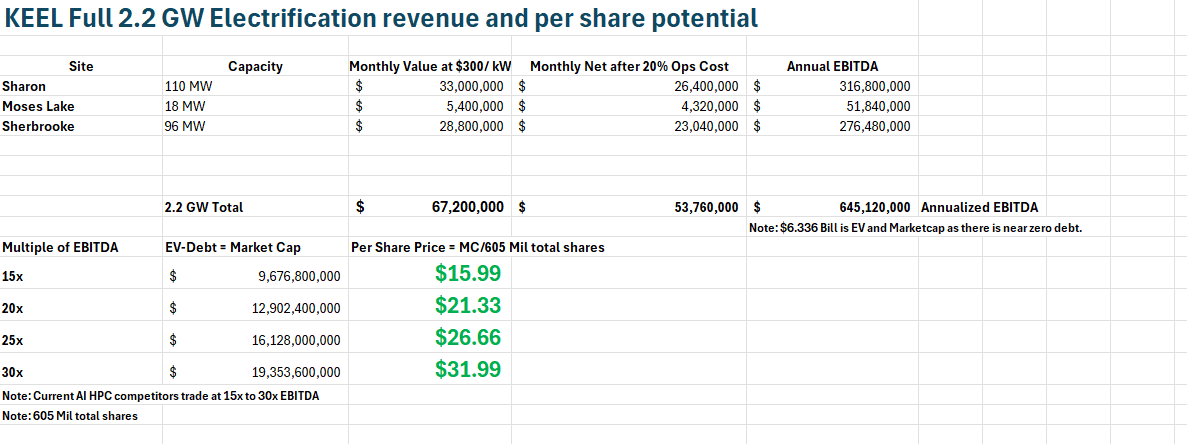
Task: Click the 605 Mil total shares note
Action: point(70,415)
